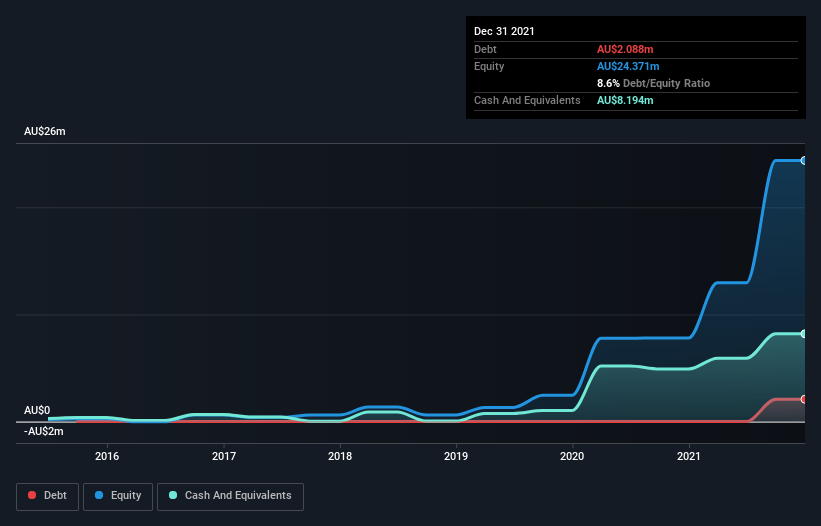This screenshot has width=821, height=526.
Task: Select the Debt endpoint marker on chart
Action: [804, 399]
